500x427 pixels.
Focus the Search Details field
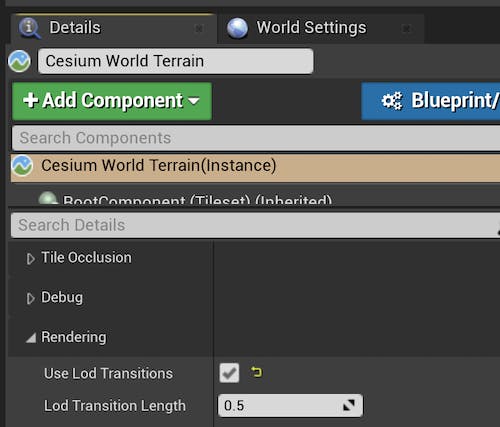coord(255,225)
